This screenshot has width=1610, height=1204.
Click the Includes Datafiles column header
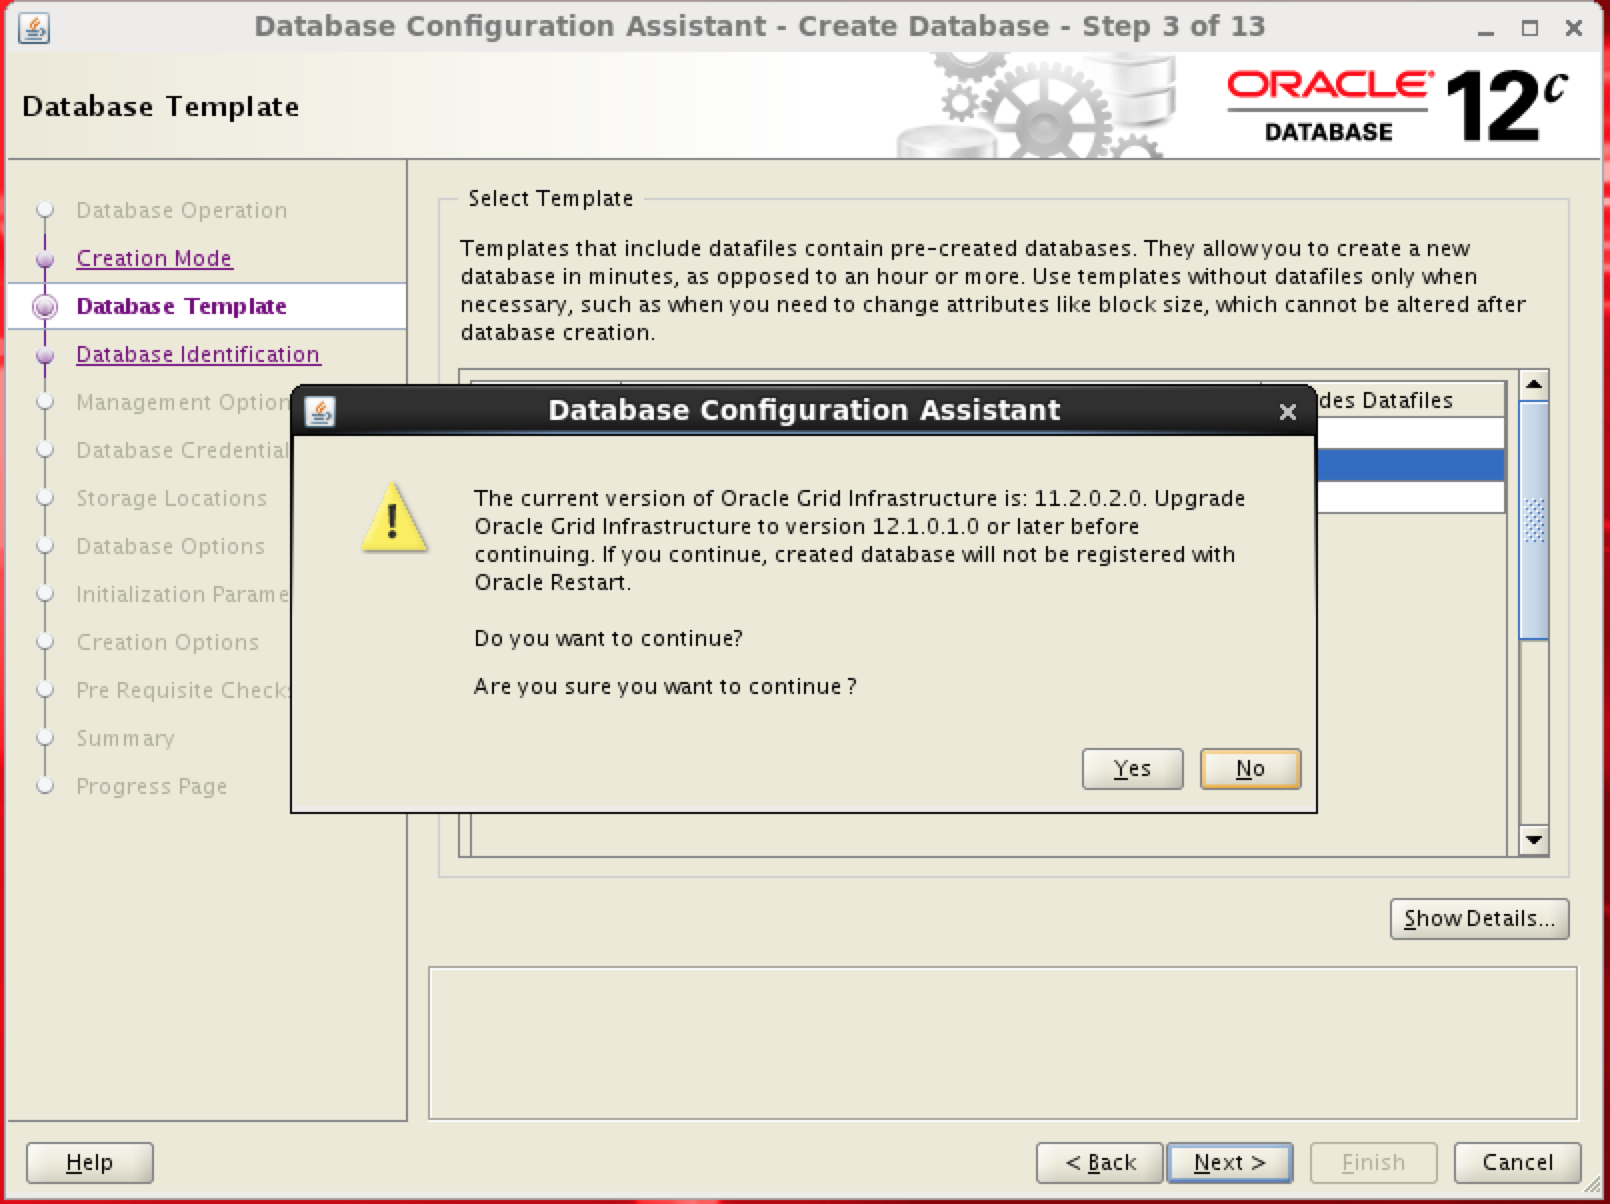click(1410, 400)
